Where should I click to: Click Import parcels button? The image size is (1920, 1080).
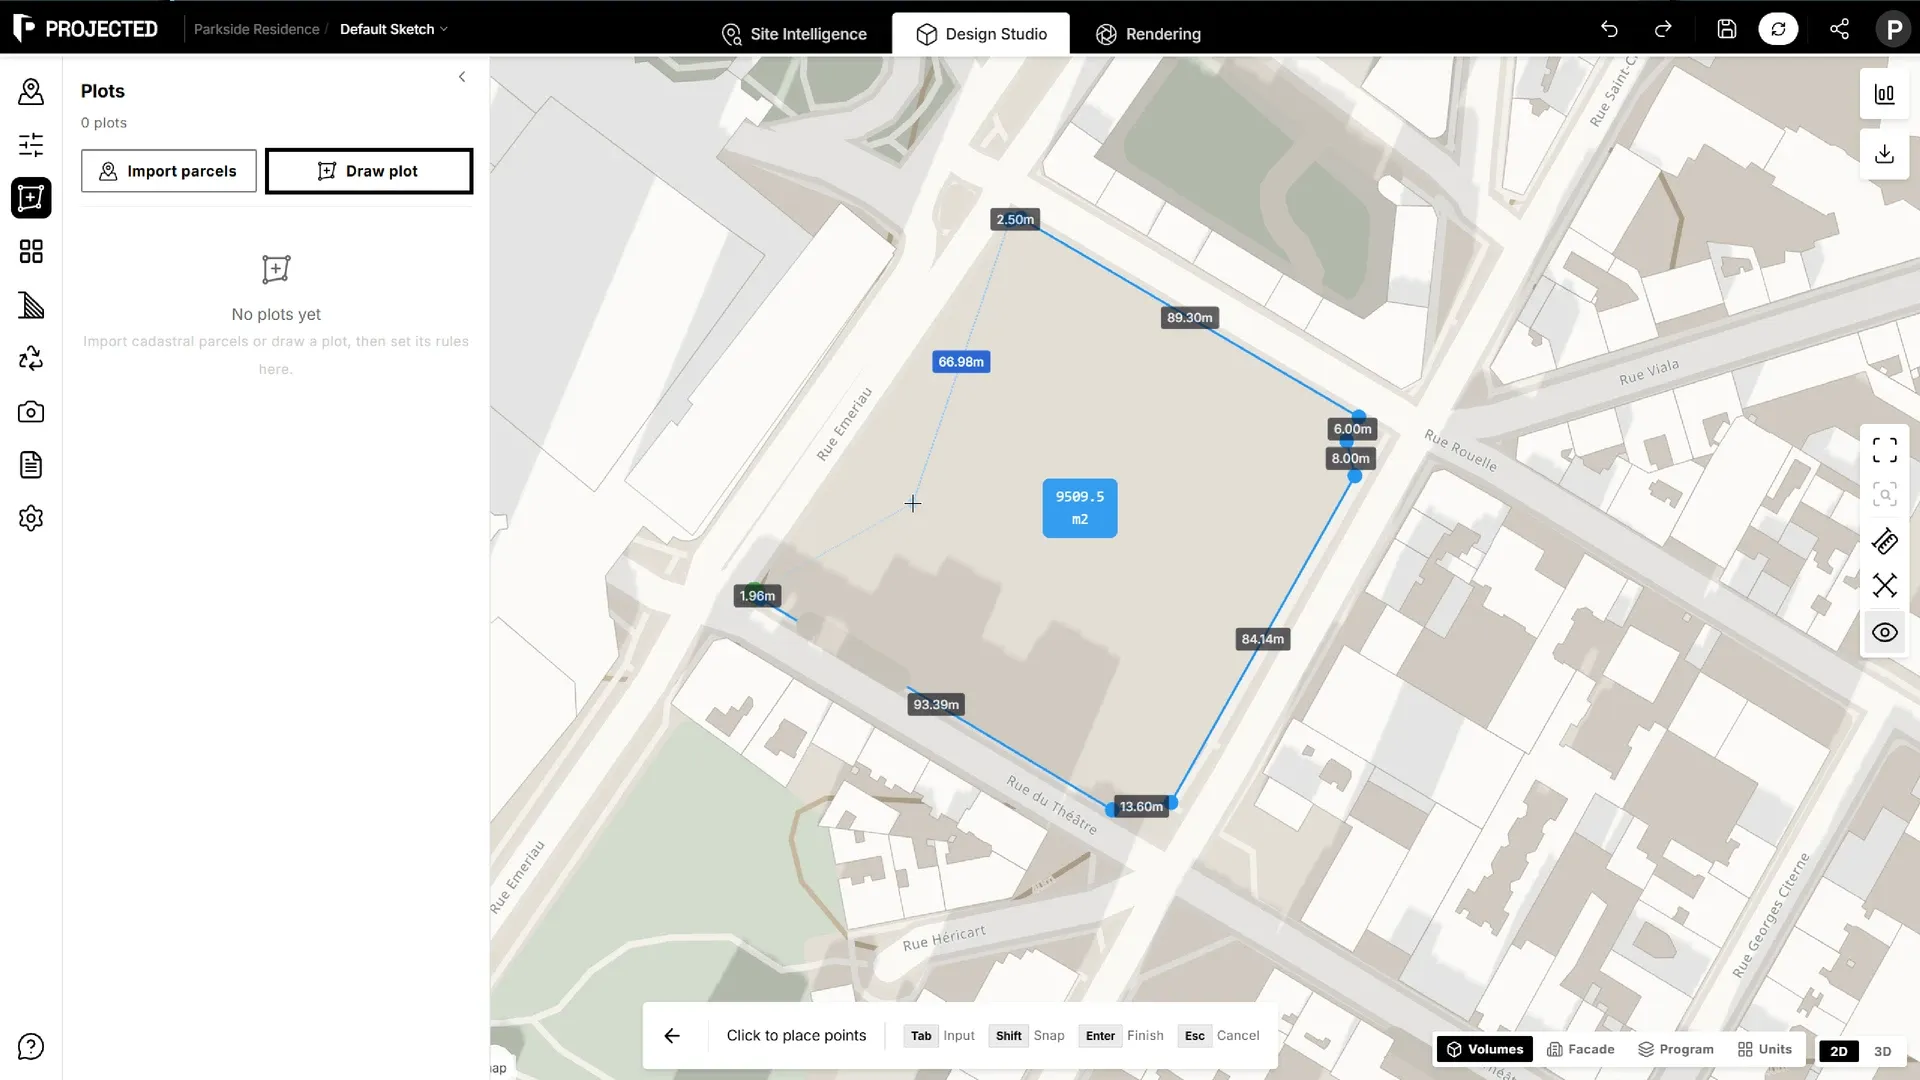point(169,171)
